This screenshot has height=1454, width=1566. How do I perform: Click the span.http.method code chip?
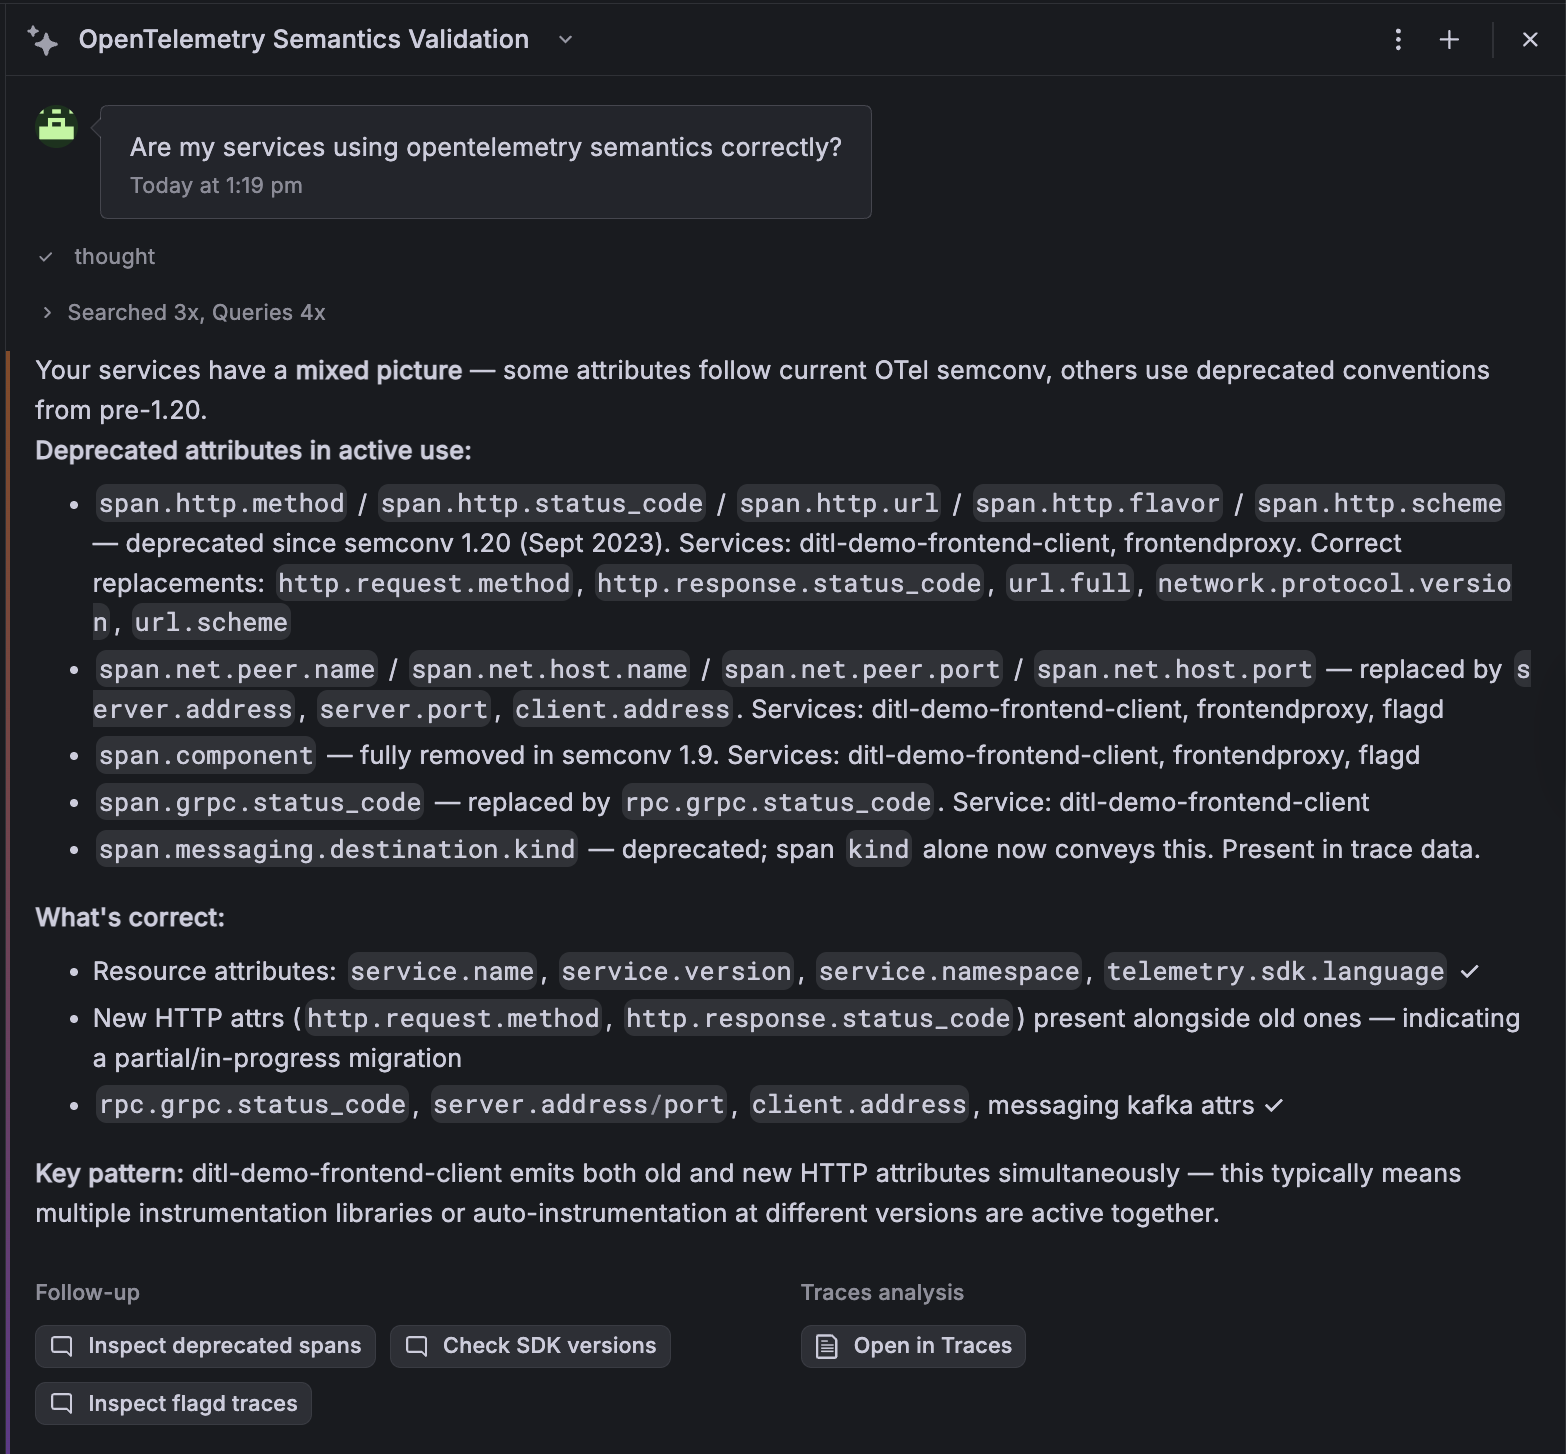[220, 503]
